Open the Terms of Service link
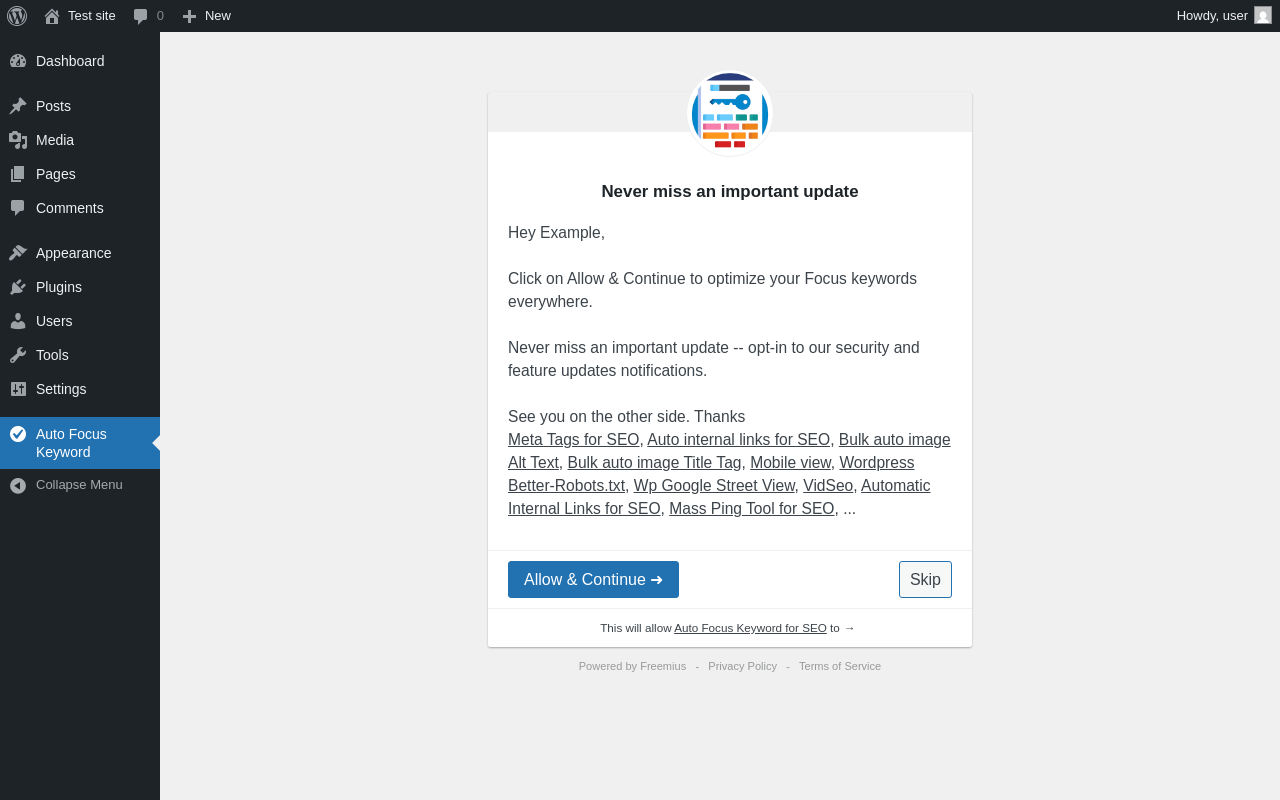The image size is (1280, 800). point(840,666)
